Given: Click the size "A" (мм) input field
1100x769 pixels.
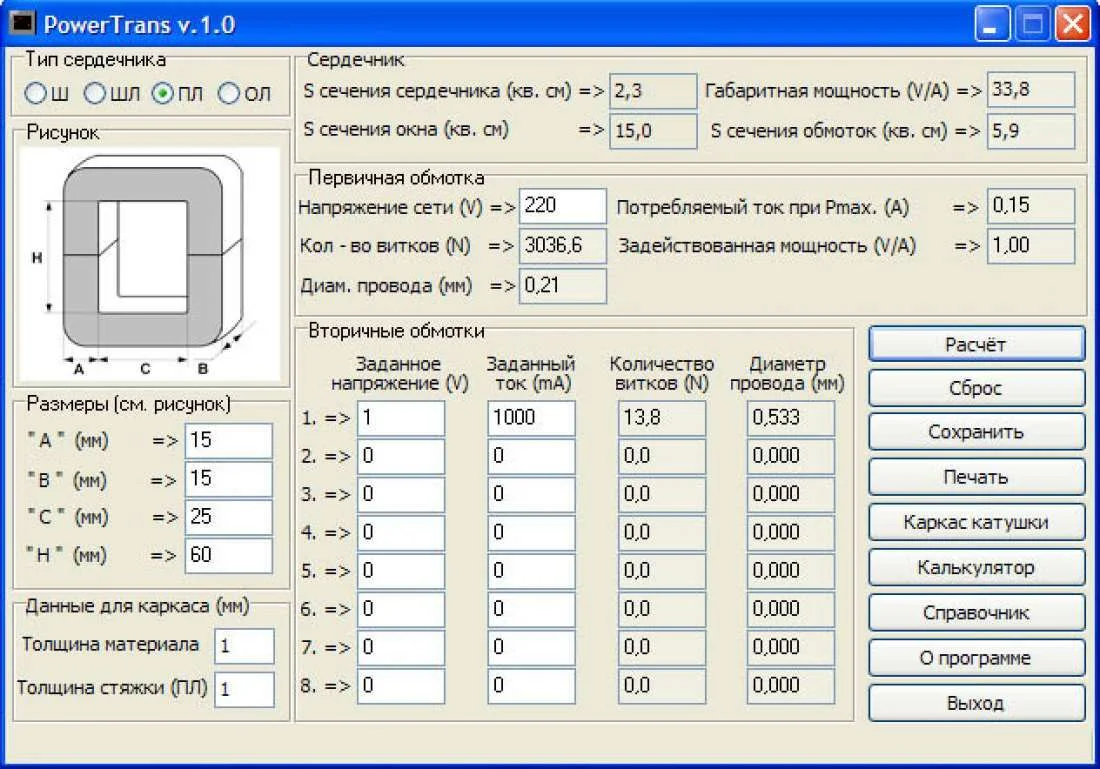Looking at the screenshot, I should tap(228, 440).
